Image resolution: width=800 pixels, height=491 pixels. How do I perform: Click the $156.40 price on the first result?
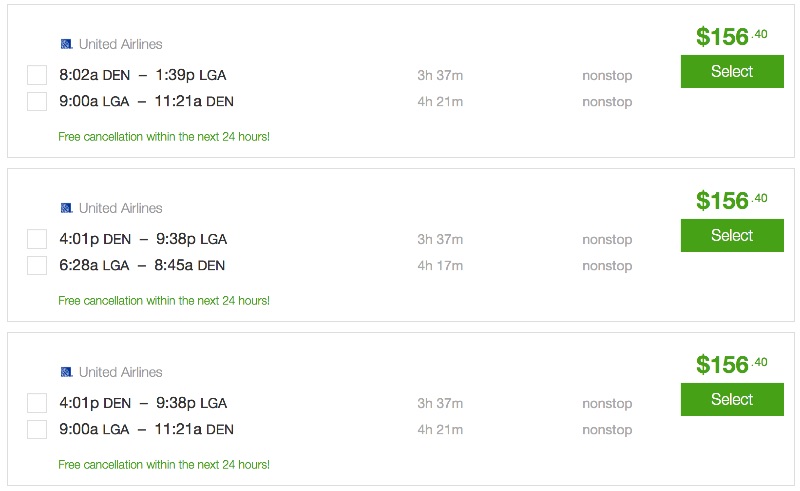tap(730, 36)
